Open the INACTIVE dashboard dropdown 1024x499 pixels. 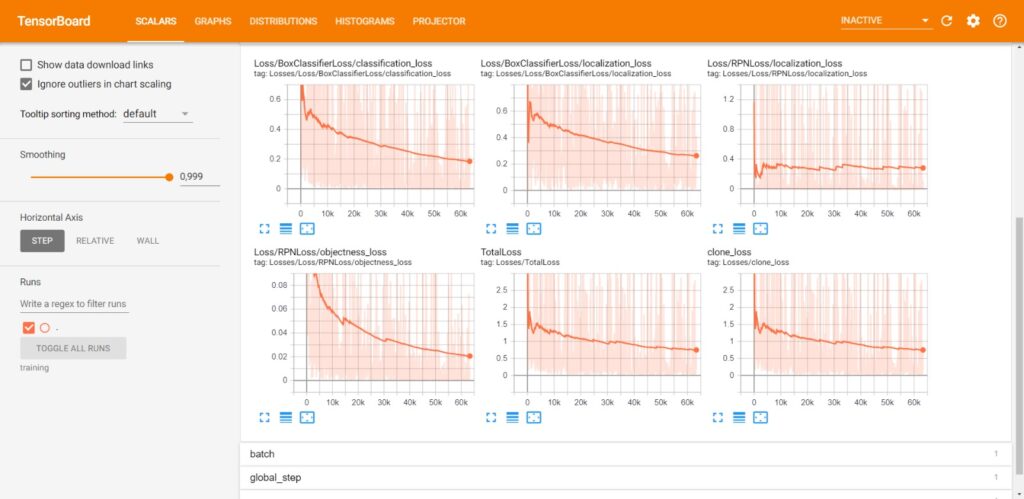pos(884,21)
